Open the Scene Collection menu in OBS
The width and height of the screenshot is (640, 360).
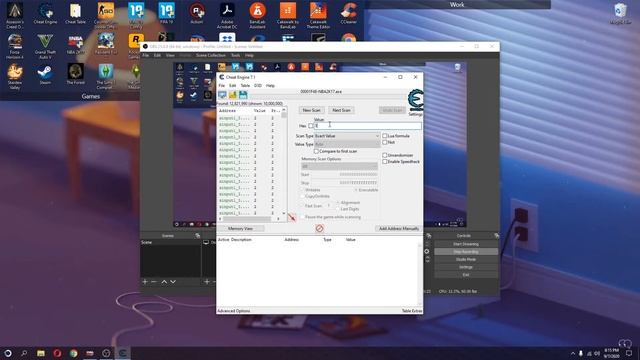point(211,56)
